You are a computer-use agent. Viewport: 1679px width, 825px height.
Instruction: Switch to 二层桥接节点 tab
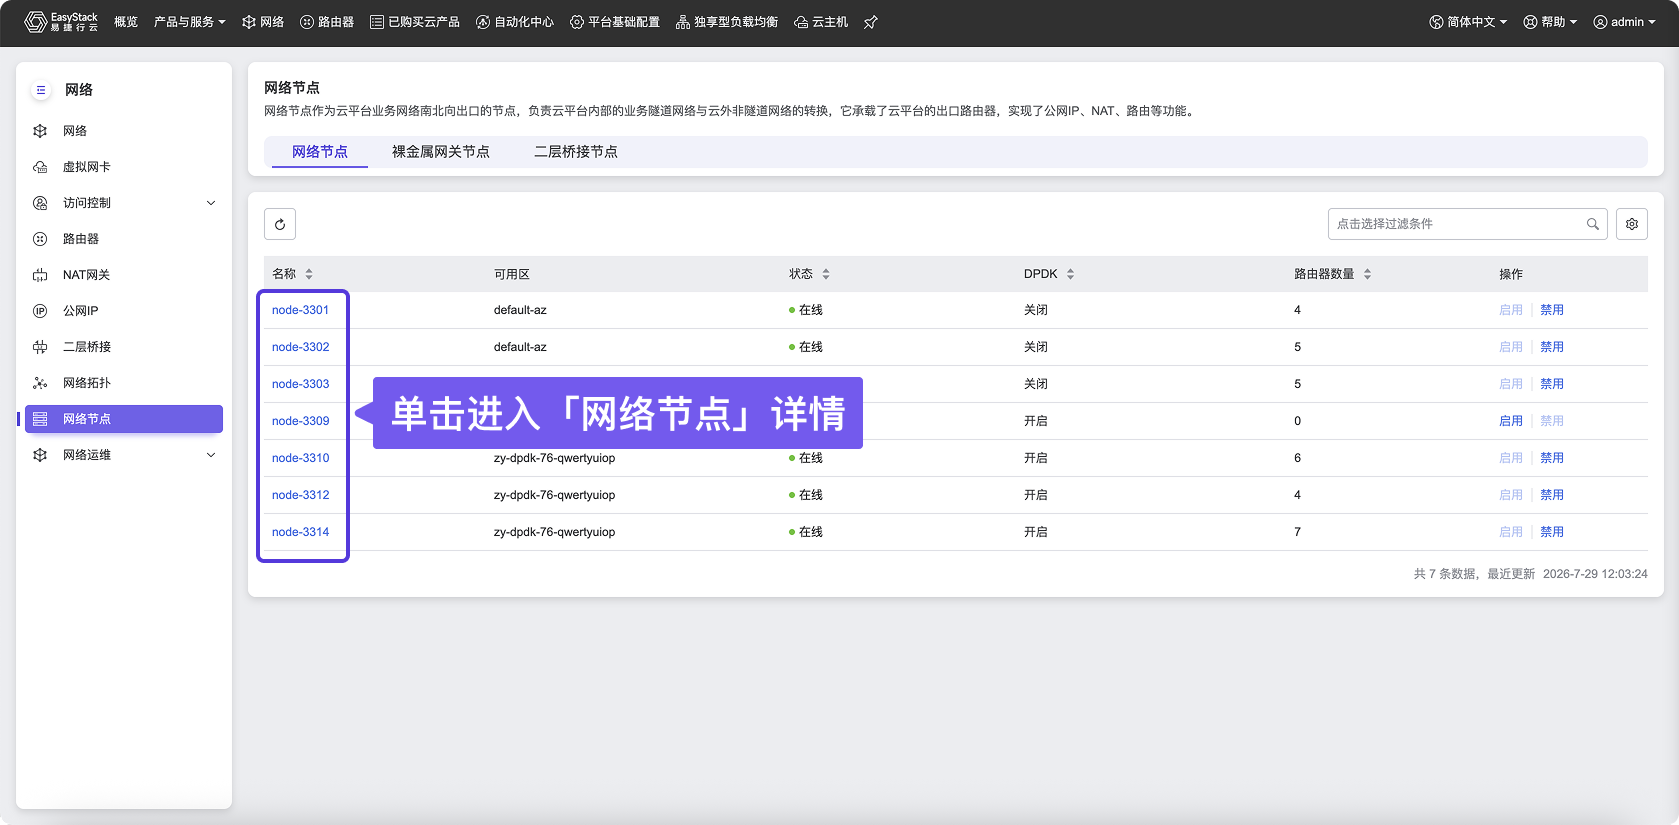coord(576,152)
